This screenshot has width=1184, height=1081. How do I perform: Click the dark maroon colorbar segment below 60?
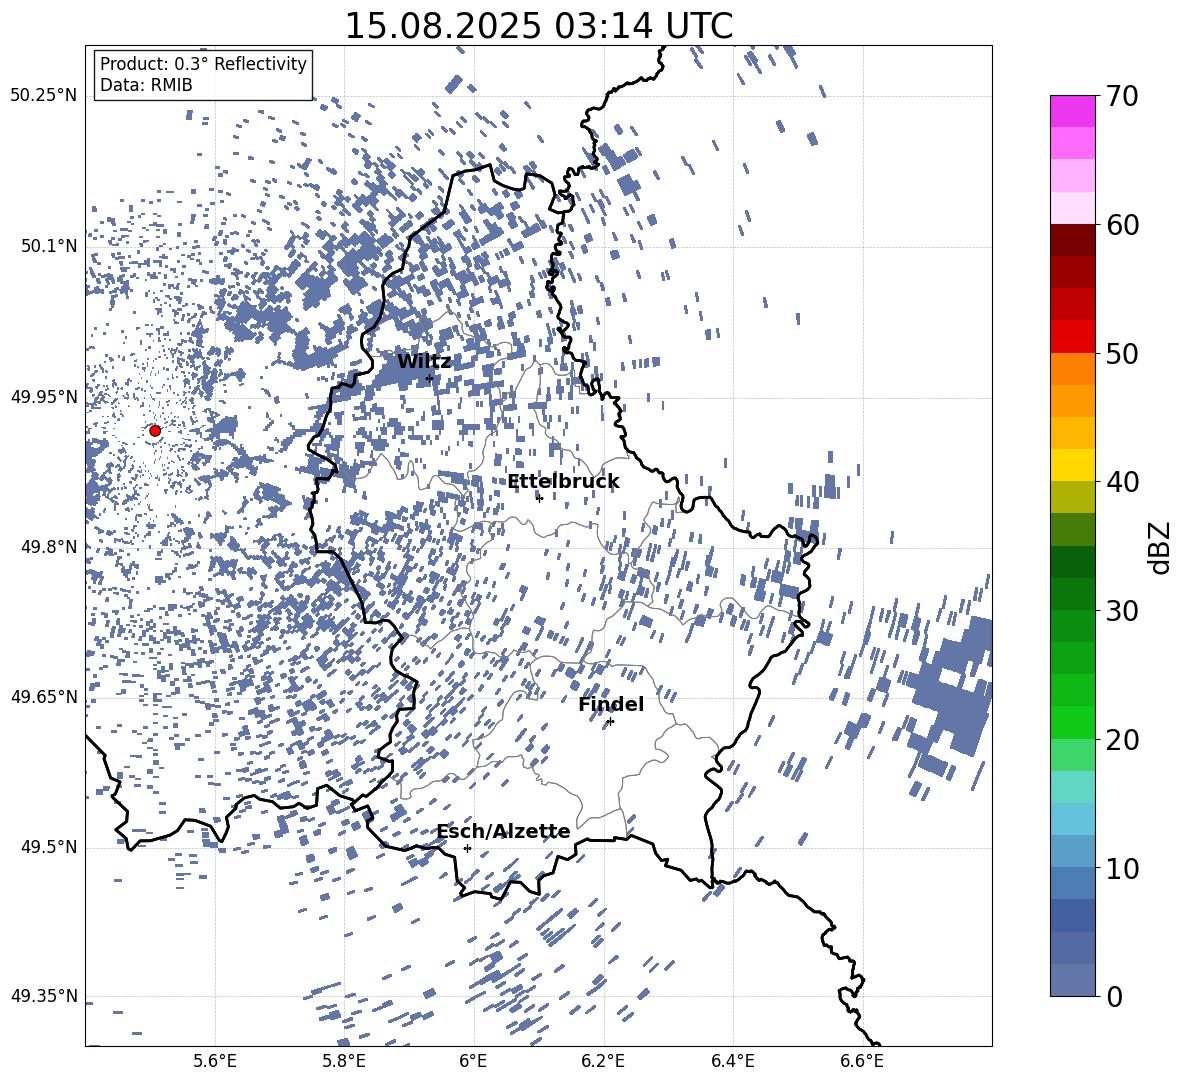click(x=1073, y=240)
